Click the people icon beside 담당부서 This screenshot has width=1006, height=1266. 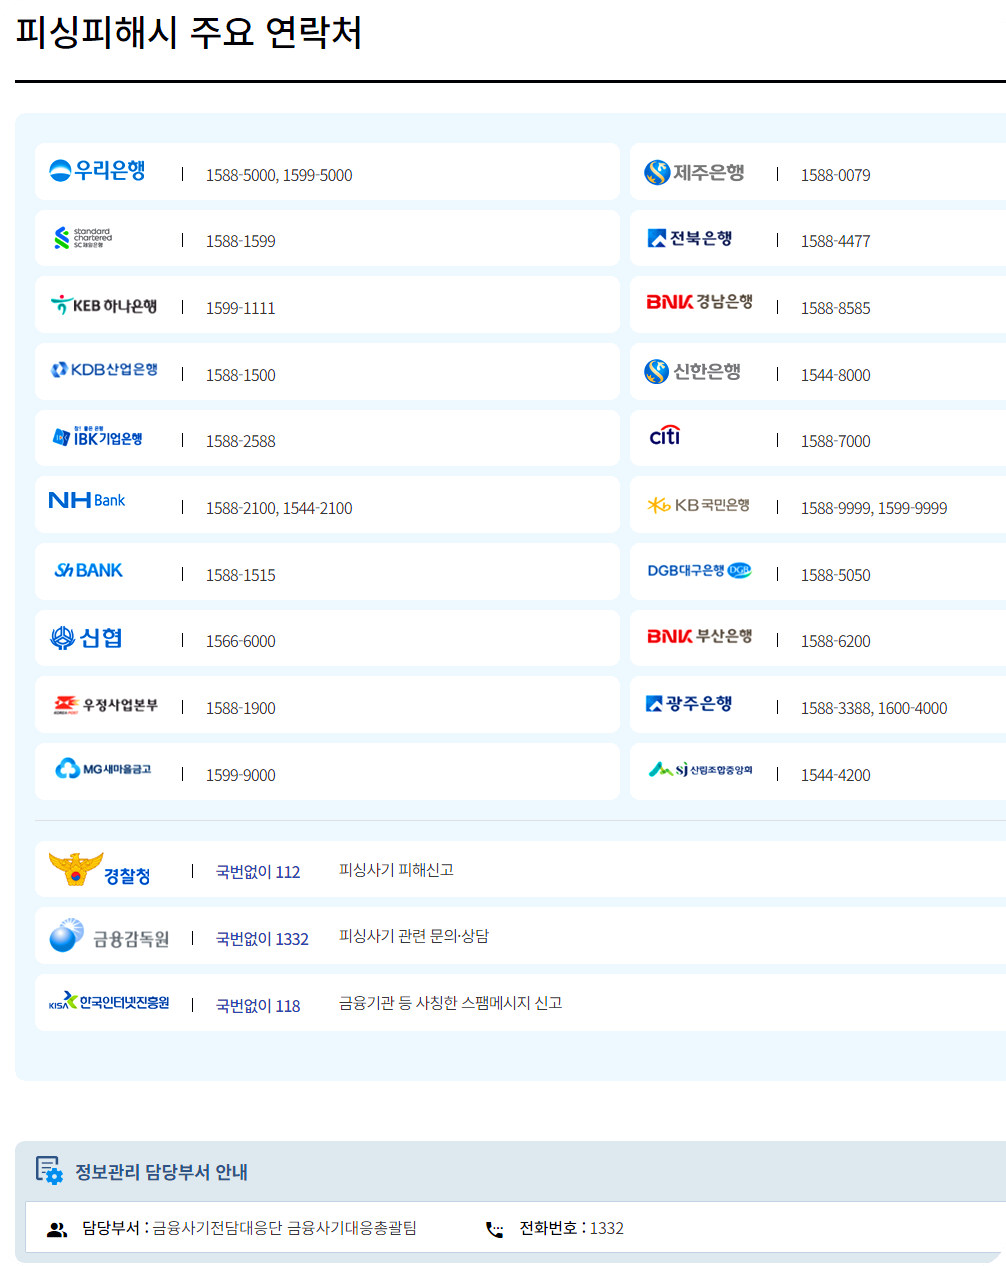click(57, 1230)
